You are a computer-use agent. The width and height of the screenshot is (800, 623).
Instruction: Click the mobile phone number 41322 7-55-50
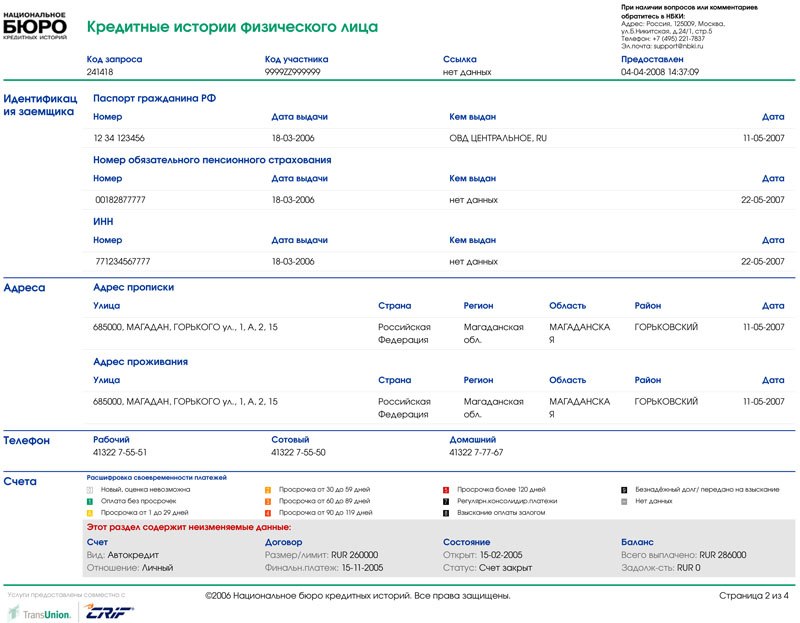tap(298, 453)
